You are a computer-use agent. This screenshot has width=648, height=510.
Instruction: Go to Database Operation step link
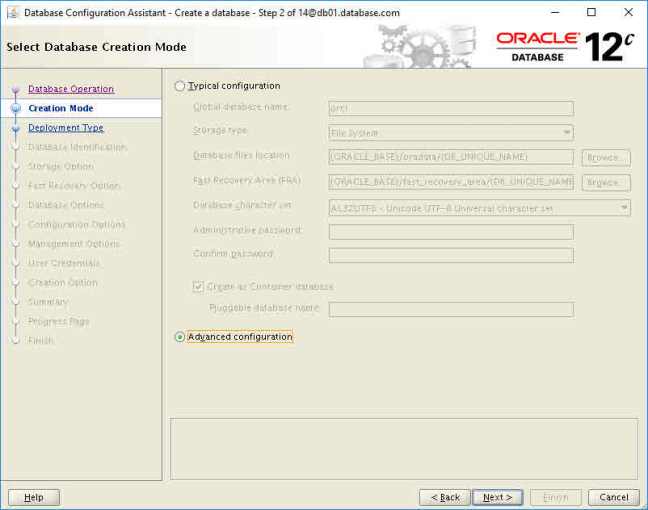coord(70,89)
